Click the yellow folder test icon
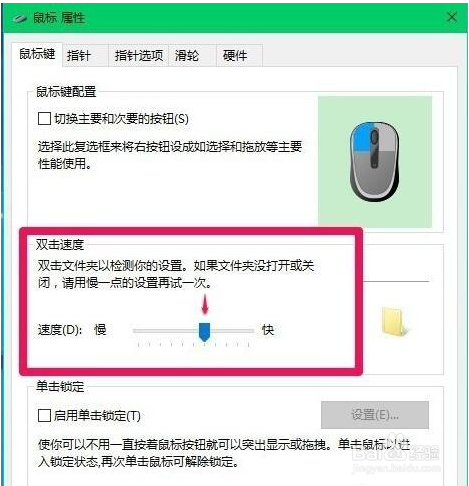 (x=395, y=322)
